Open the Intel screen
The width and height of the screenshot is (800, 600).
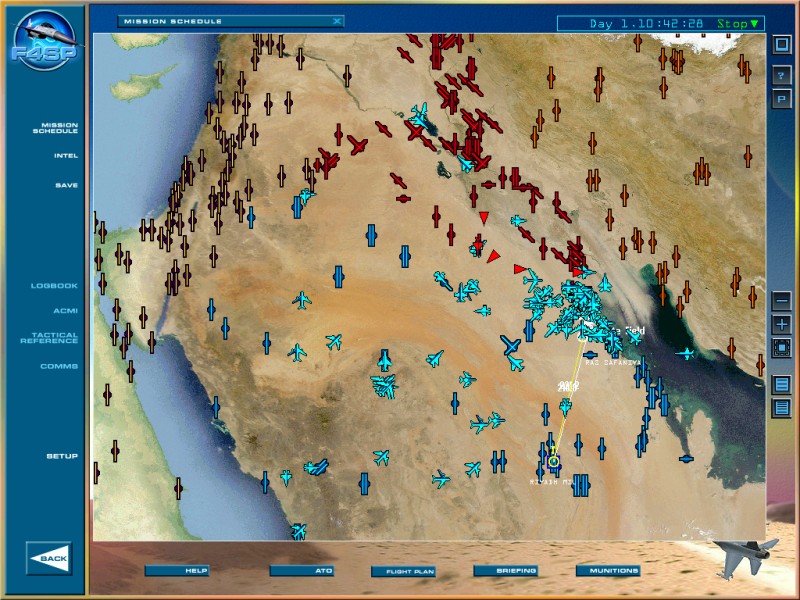point(66,156)
